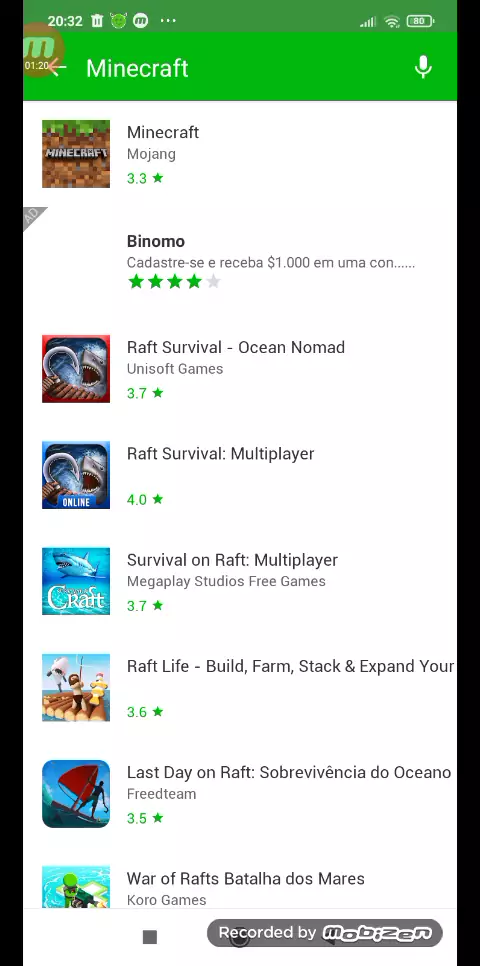Click the Minecraft search field text
480x966 pixels.
(137, 68)
